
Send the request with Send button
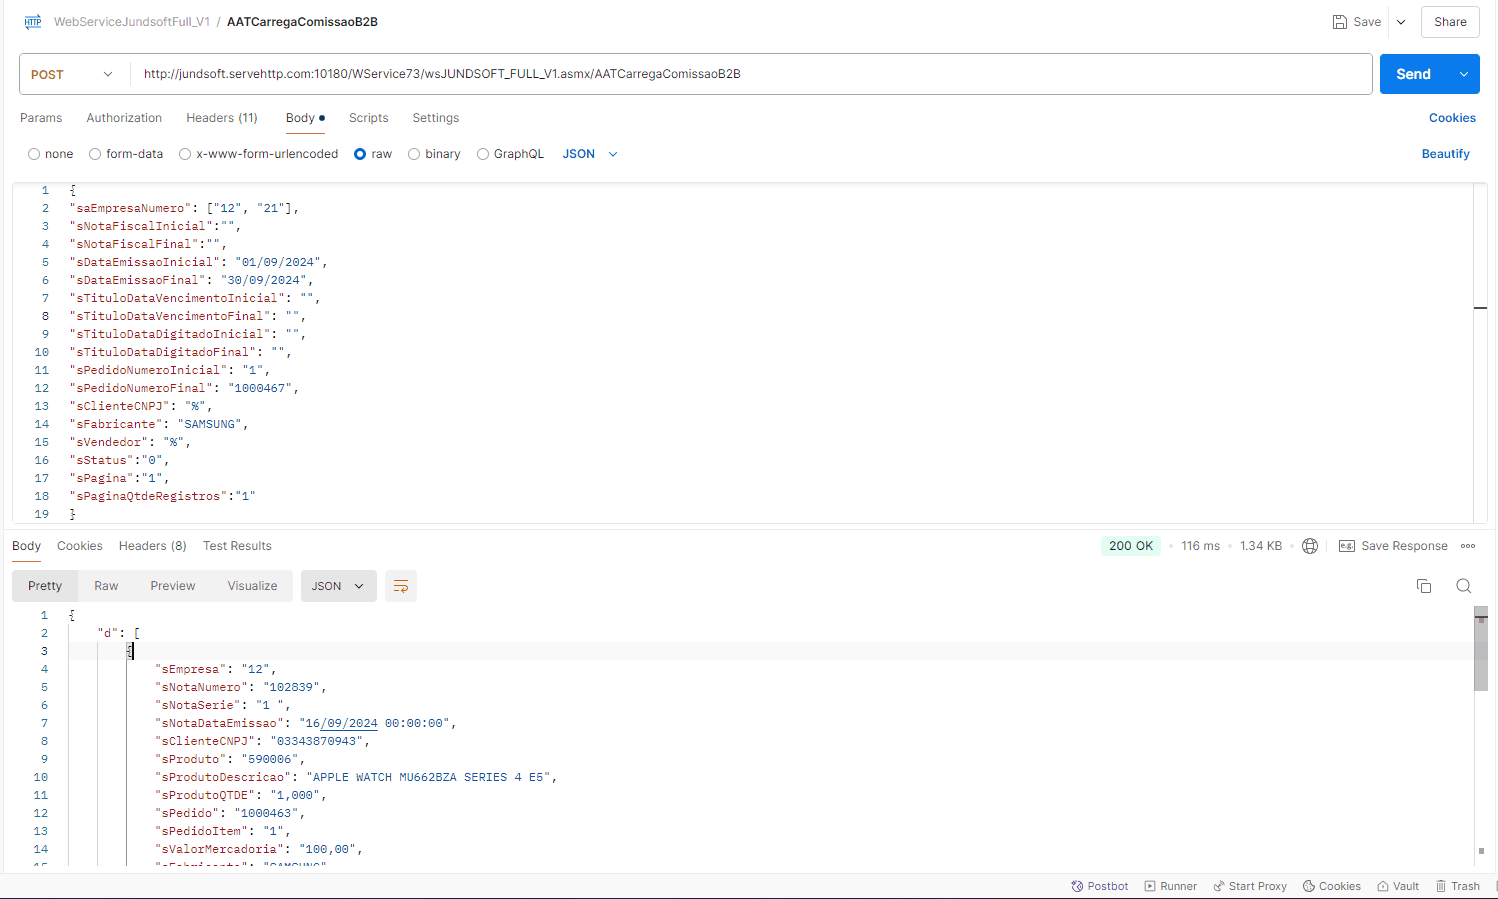(1413, 74)
